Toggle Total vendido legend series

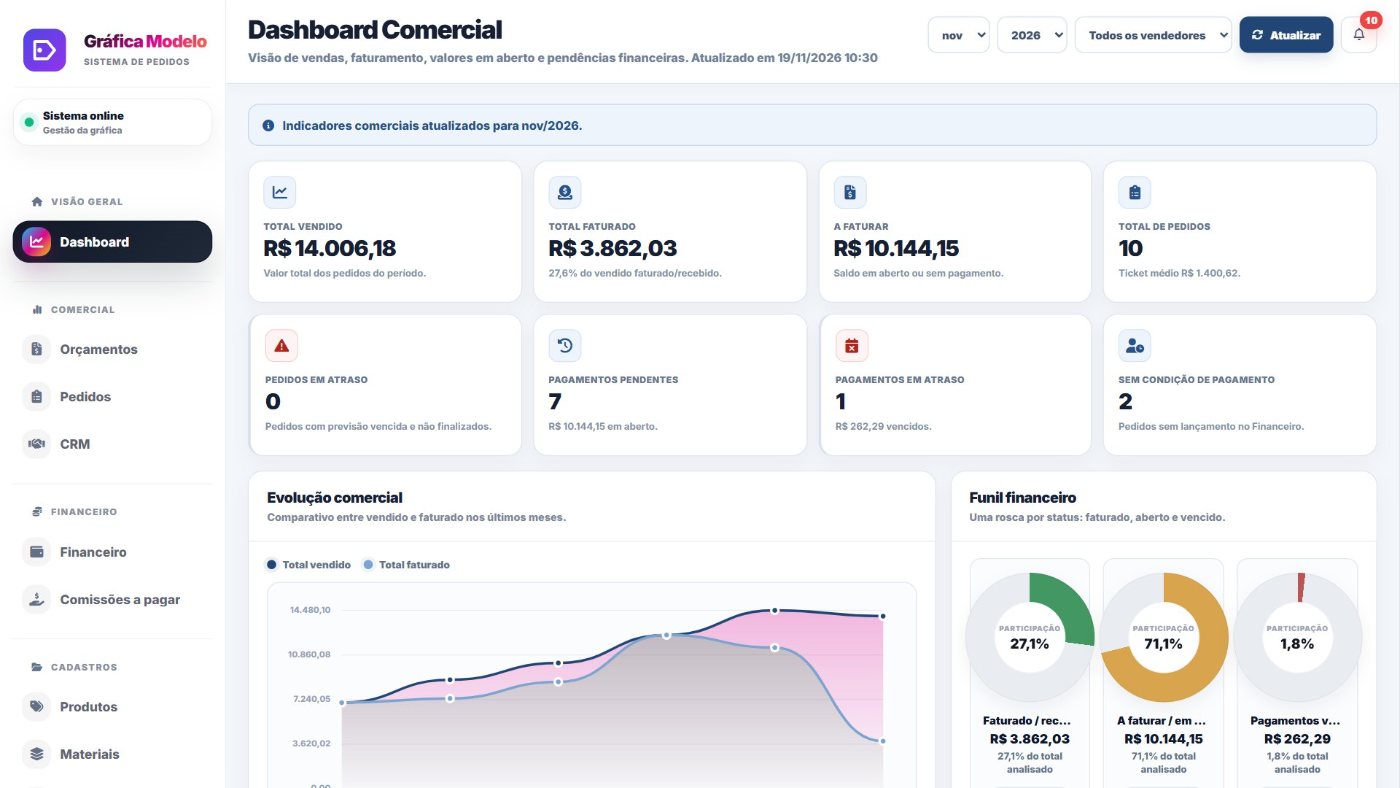point(309,565)
